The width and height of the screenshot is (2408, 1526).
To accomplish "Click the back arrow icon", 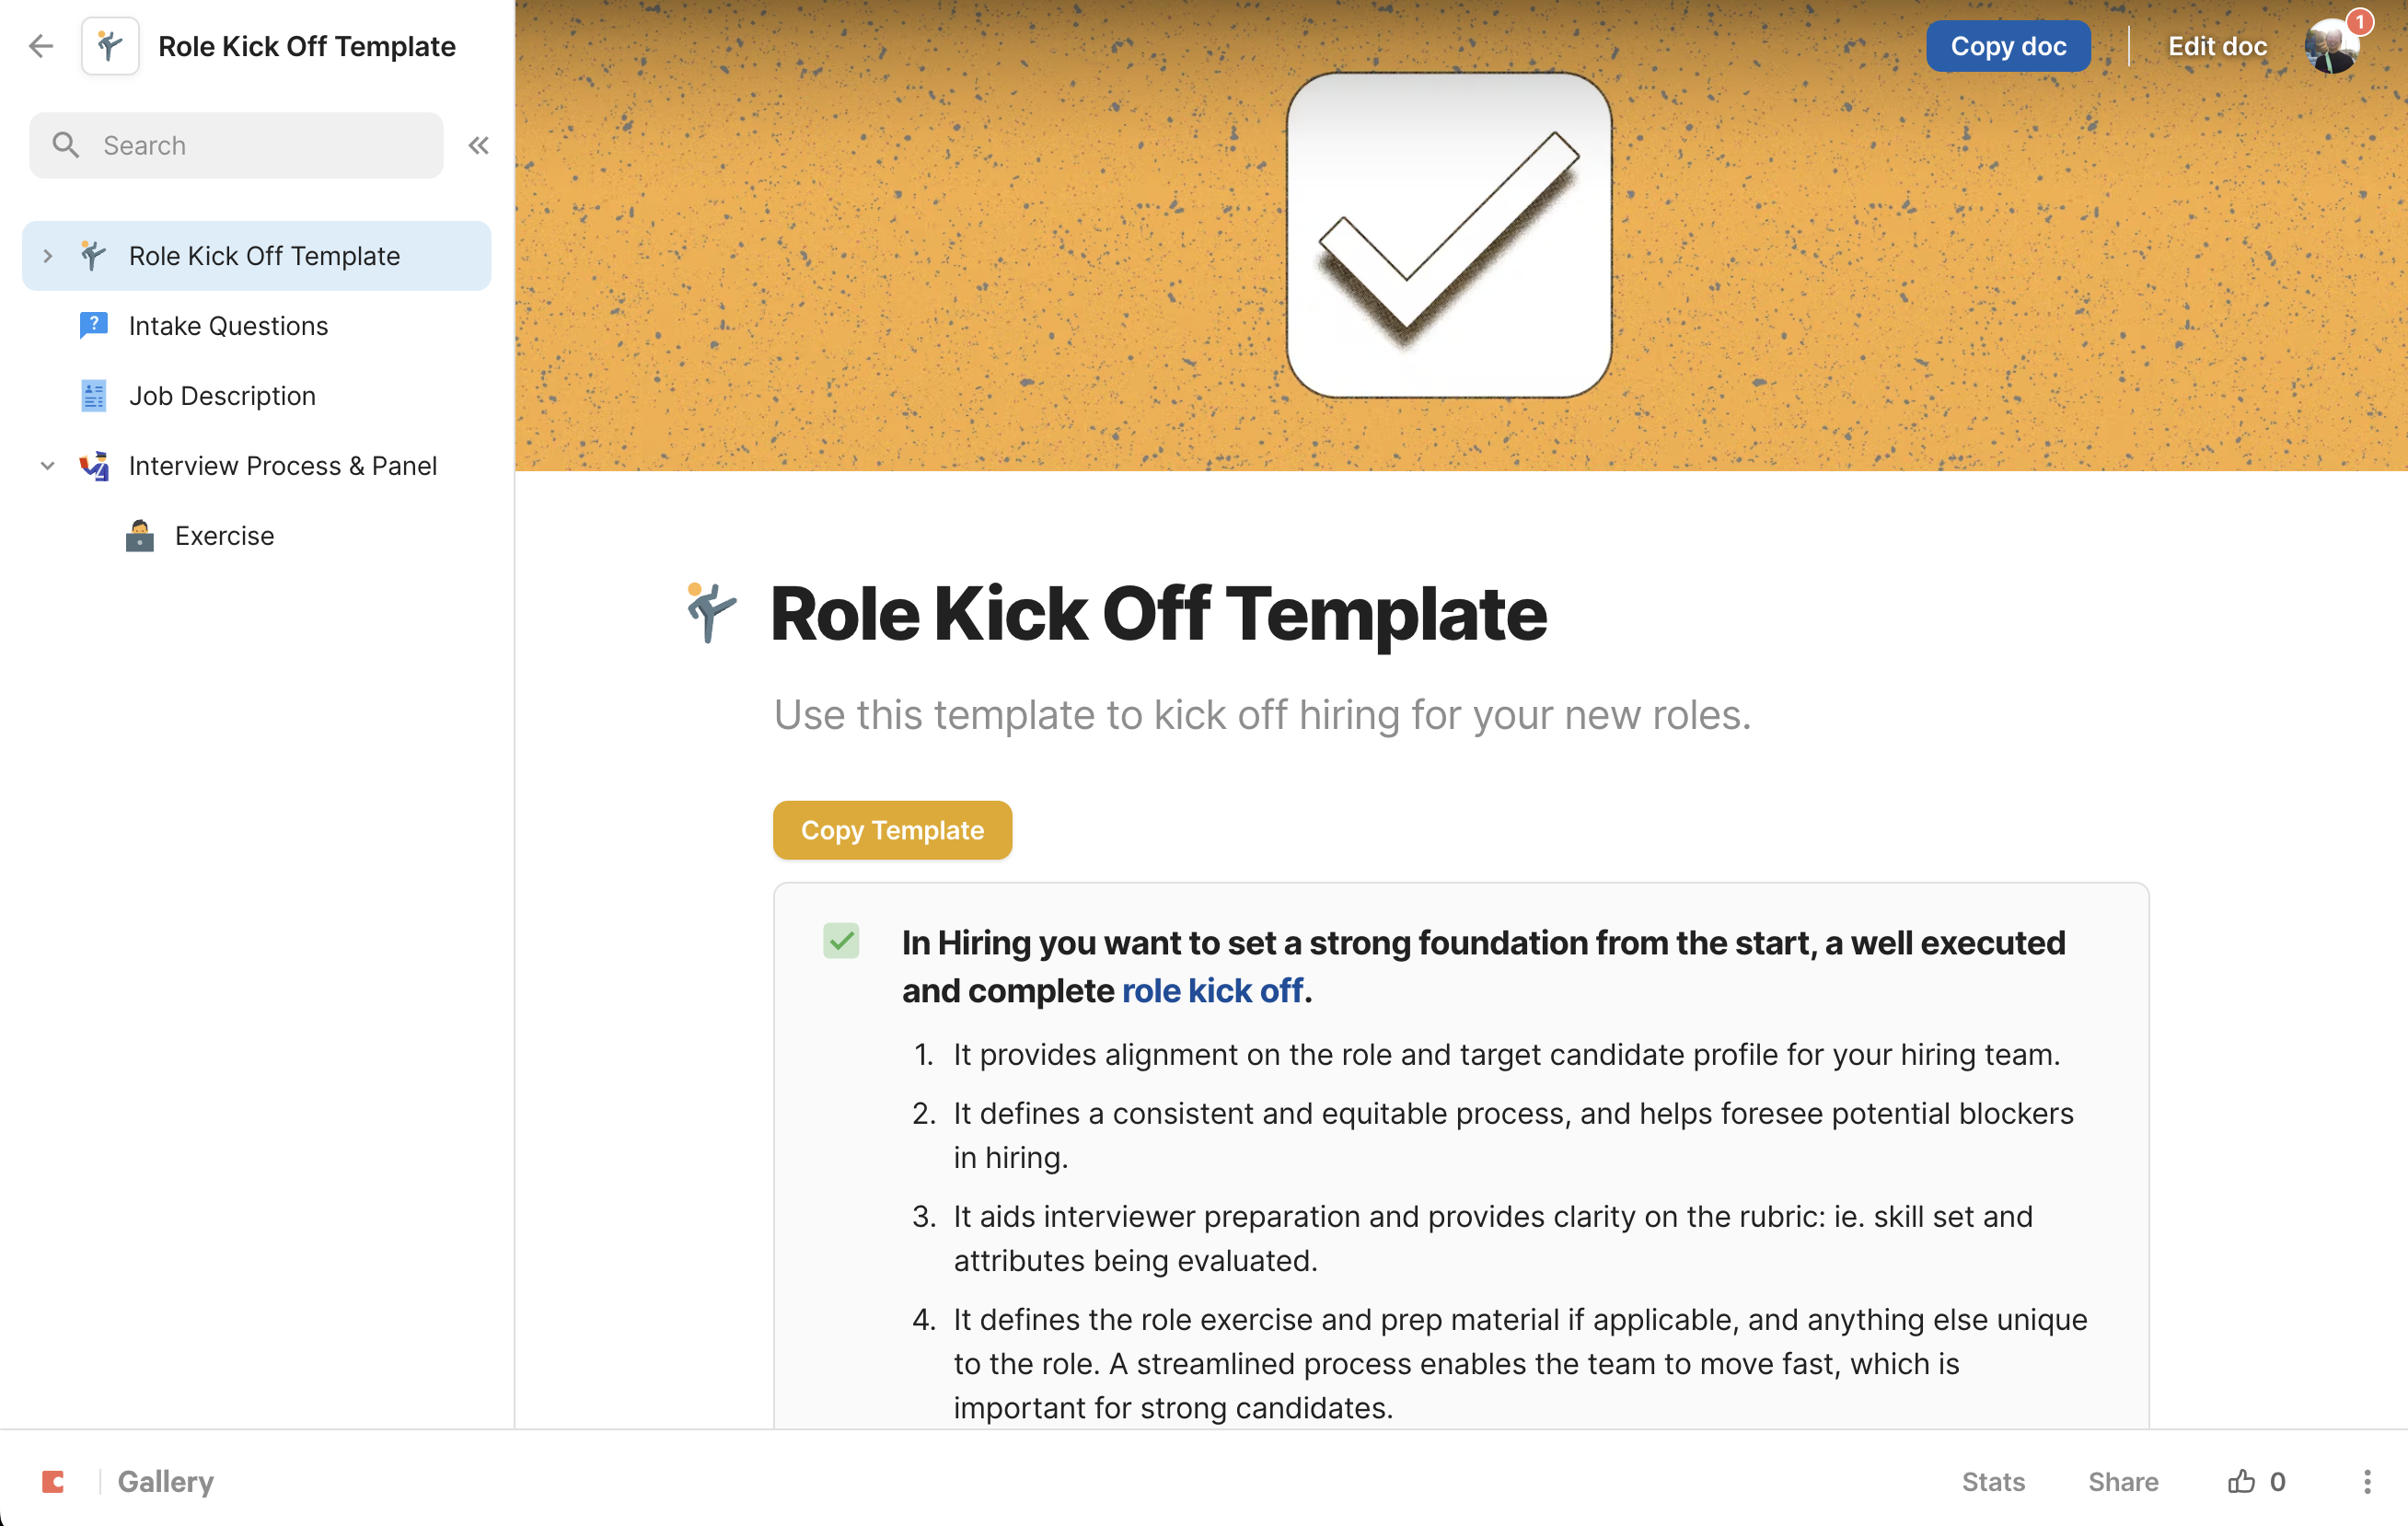I will [41, 46].
